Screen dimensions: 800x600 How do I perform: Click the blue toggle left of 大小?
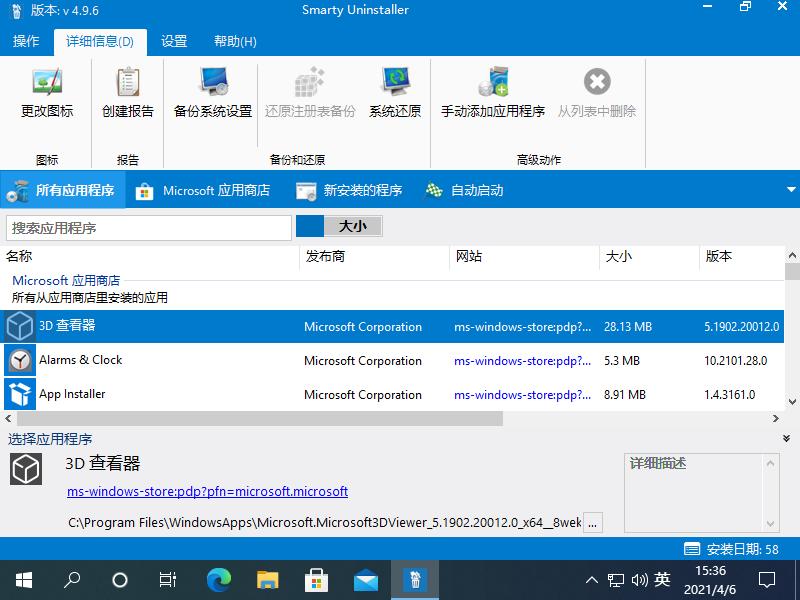(x=310, y=227)
